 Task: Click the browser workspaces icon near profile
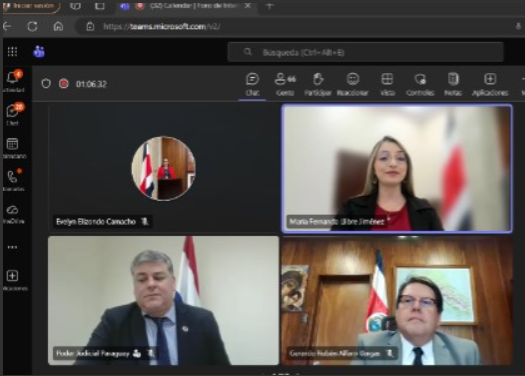(x=75, y=6)
